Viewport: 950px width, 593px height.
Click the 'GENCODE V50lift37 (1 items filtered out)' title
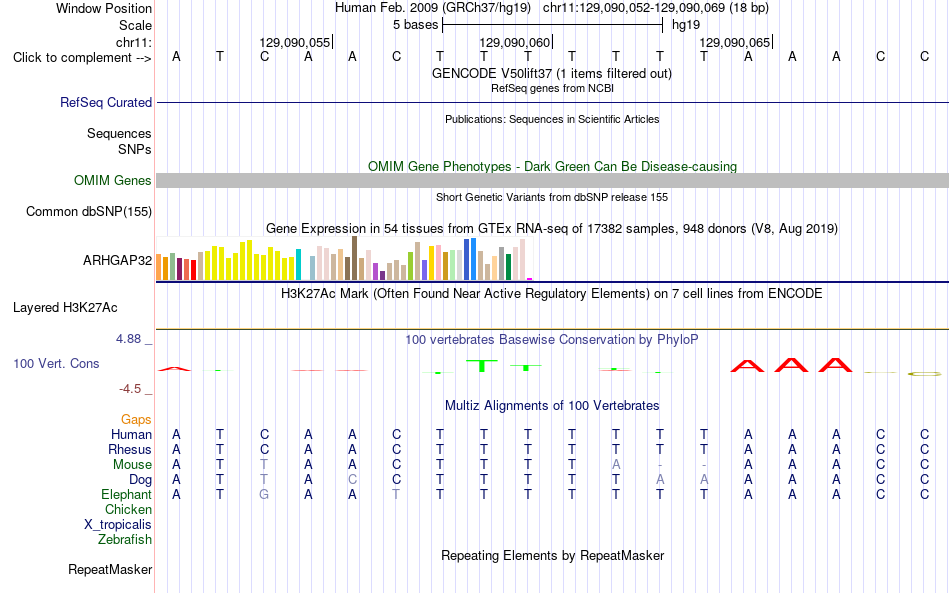pyautogui.click(x=552, y=73)
